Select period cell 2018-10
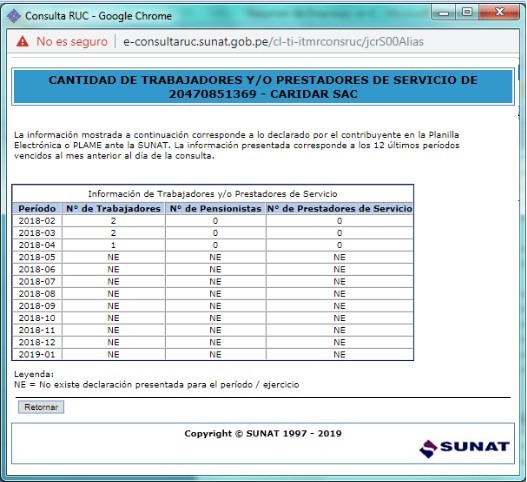The height and width of the screenshot is (482, 527). (x=37, y=318)
